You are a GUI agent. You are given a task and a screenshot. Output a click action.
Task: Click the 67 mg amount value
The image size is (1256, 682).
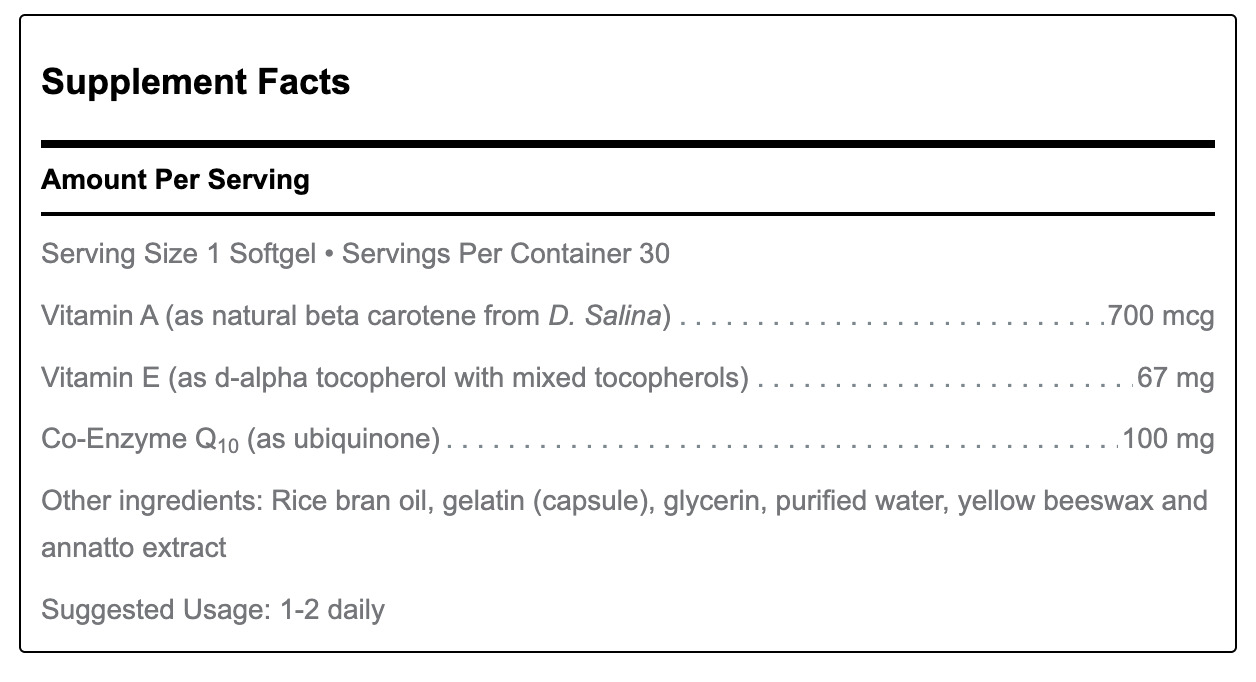tap(1175, 378)
